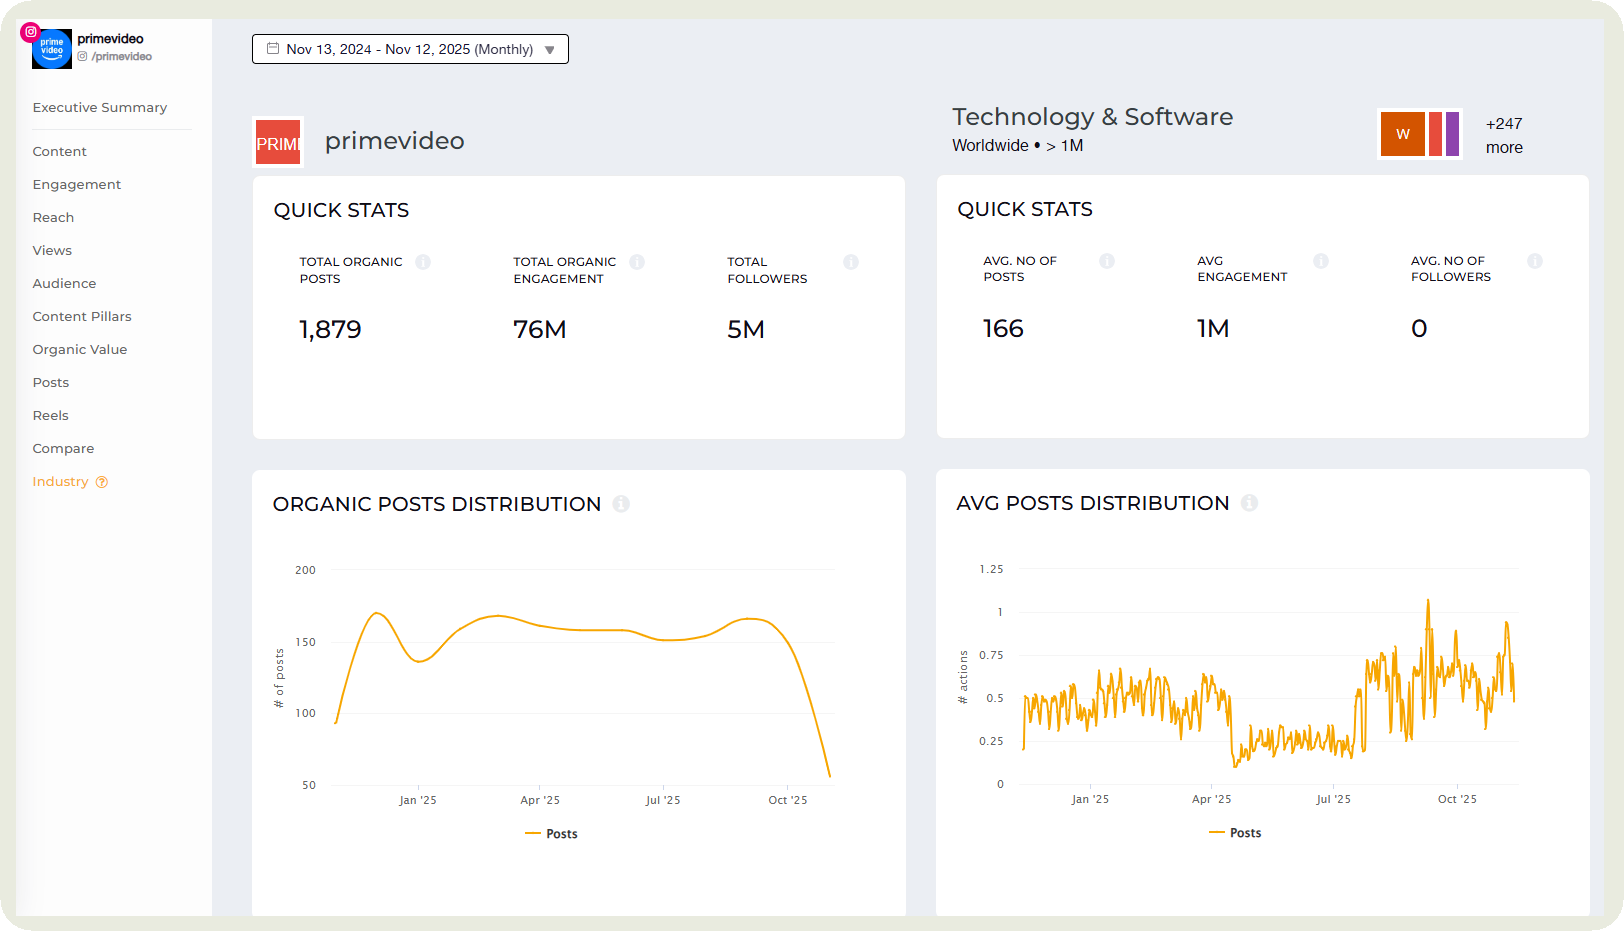Open the Audience section
Image resolution: width=1624 pixels, height=931 pixels.
point(64,283)
